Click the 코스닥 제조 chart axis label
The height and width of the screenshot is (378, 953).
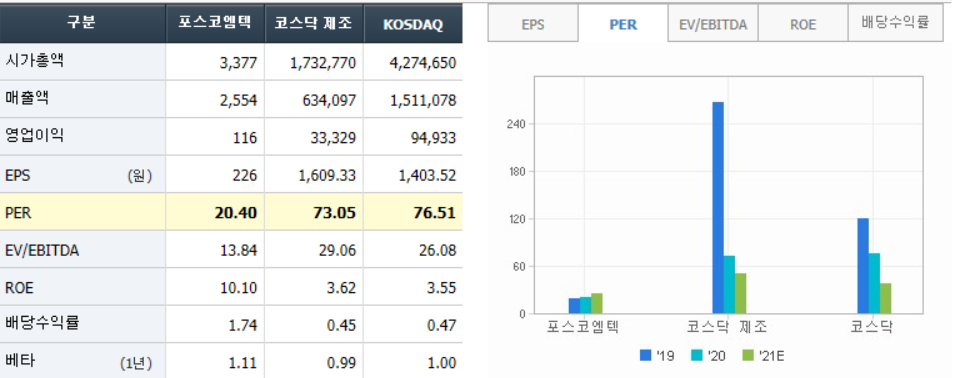point(726,327)
